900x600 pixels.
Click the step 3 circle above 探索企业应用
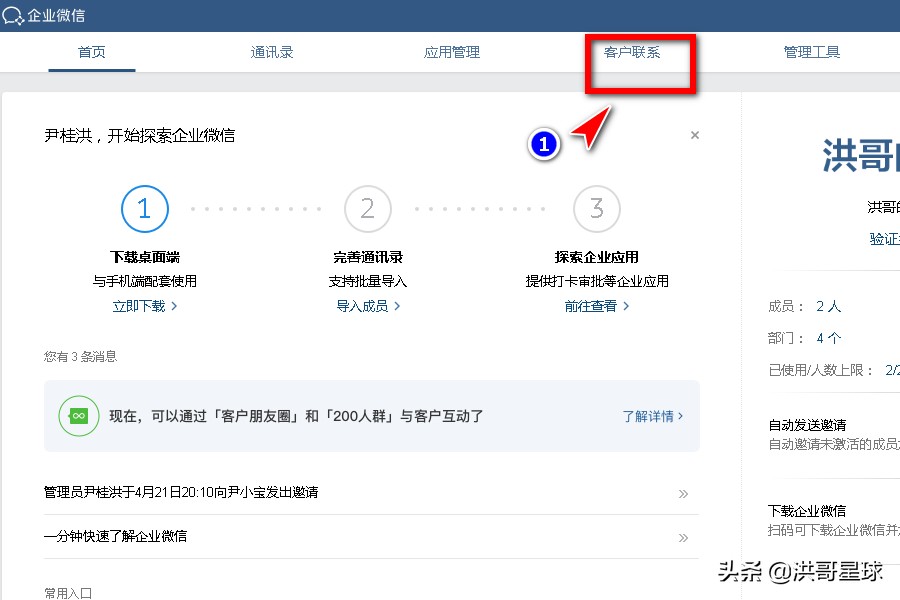[x=597, y=209]
